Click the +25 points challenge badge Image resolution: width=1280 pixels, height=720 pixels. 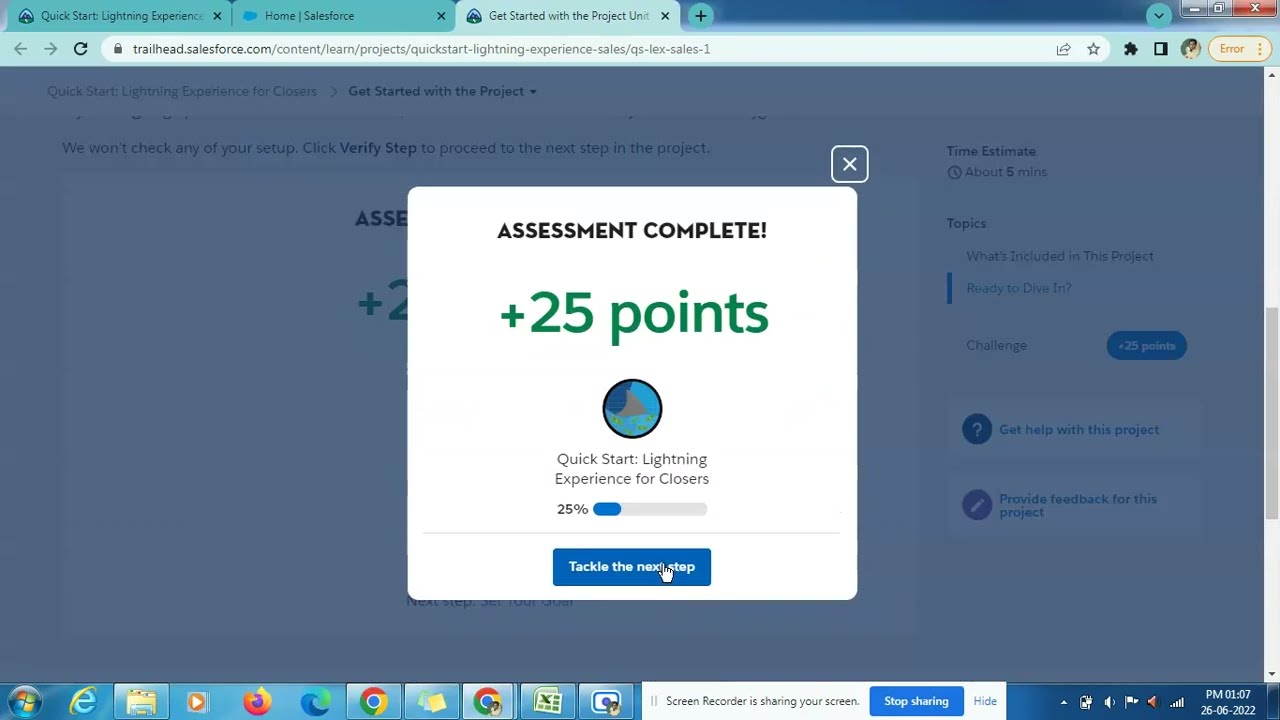(1146, 345)
